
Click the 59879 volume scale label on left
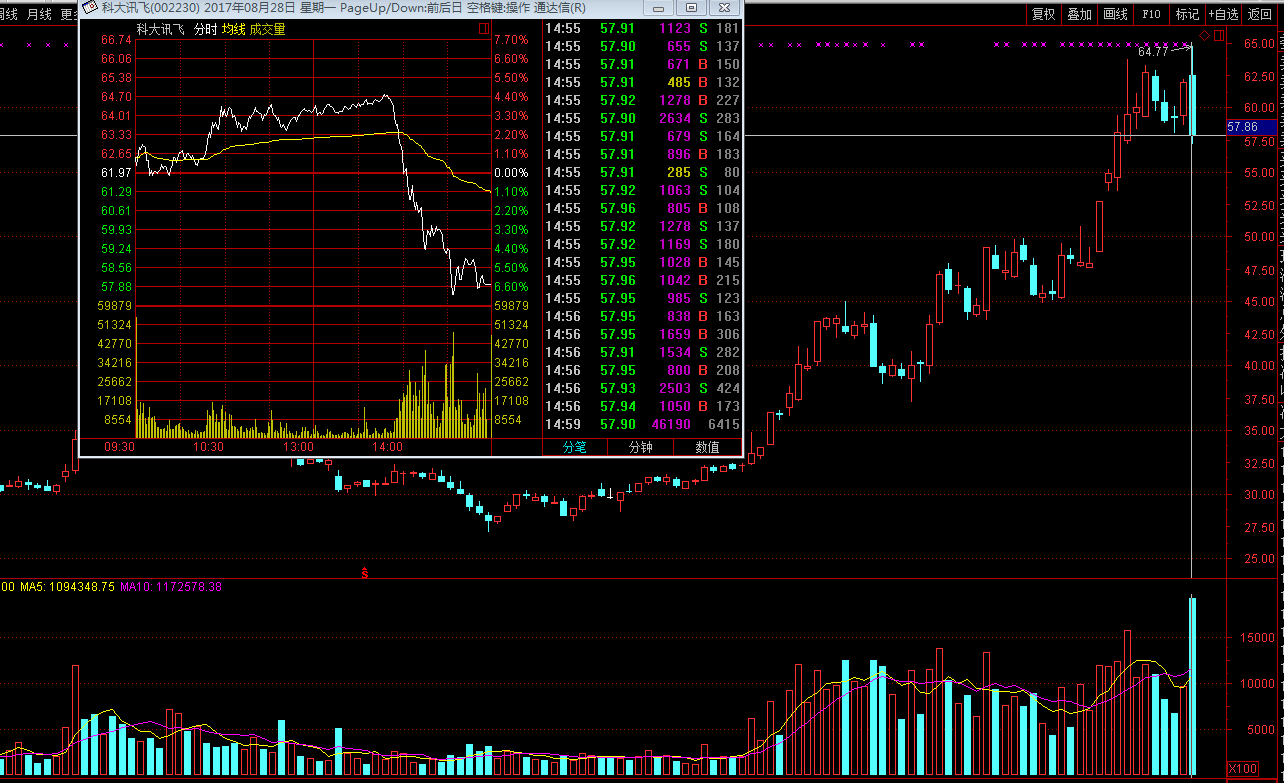click(116, 305)
